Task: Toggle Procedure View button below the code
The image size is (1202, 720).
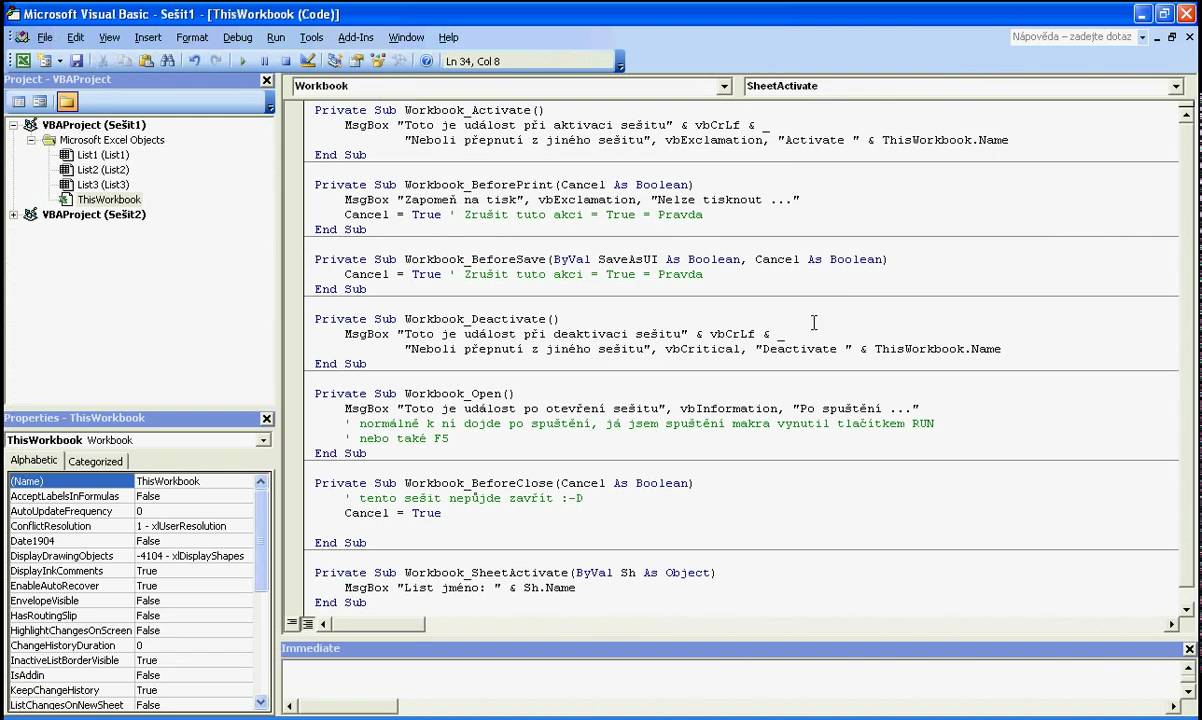Action: coord(292,623)
